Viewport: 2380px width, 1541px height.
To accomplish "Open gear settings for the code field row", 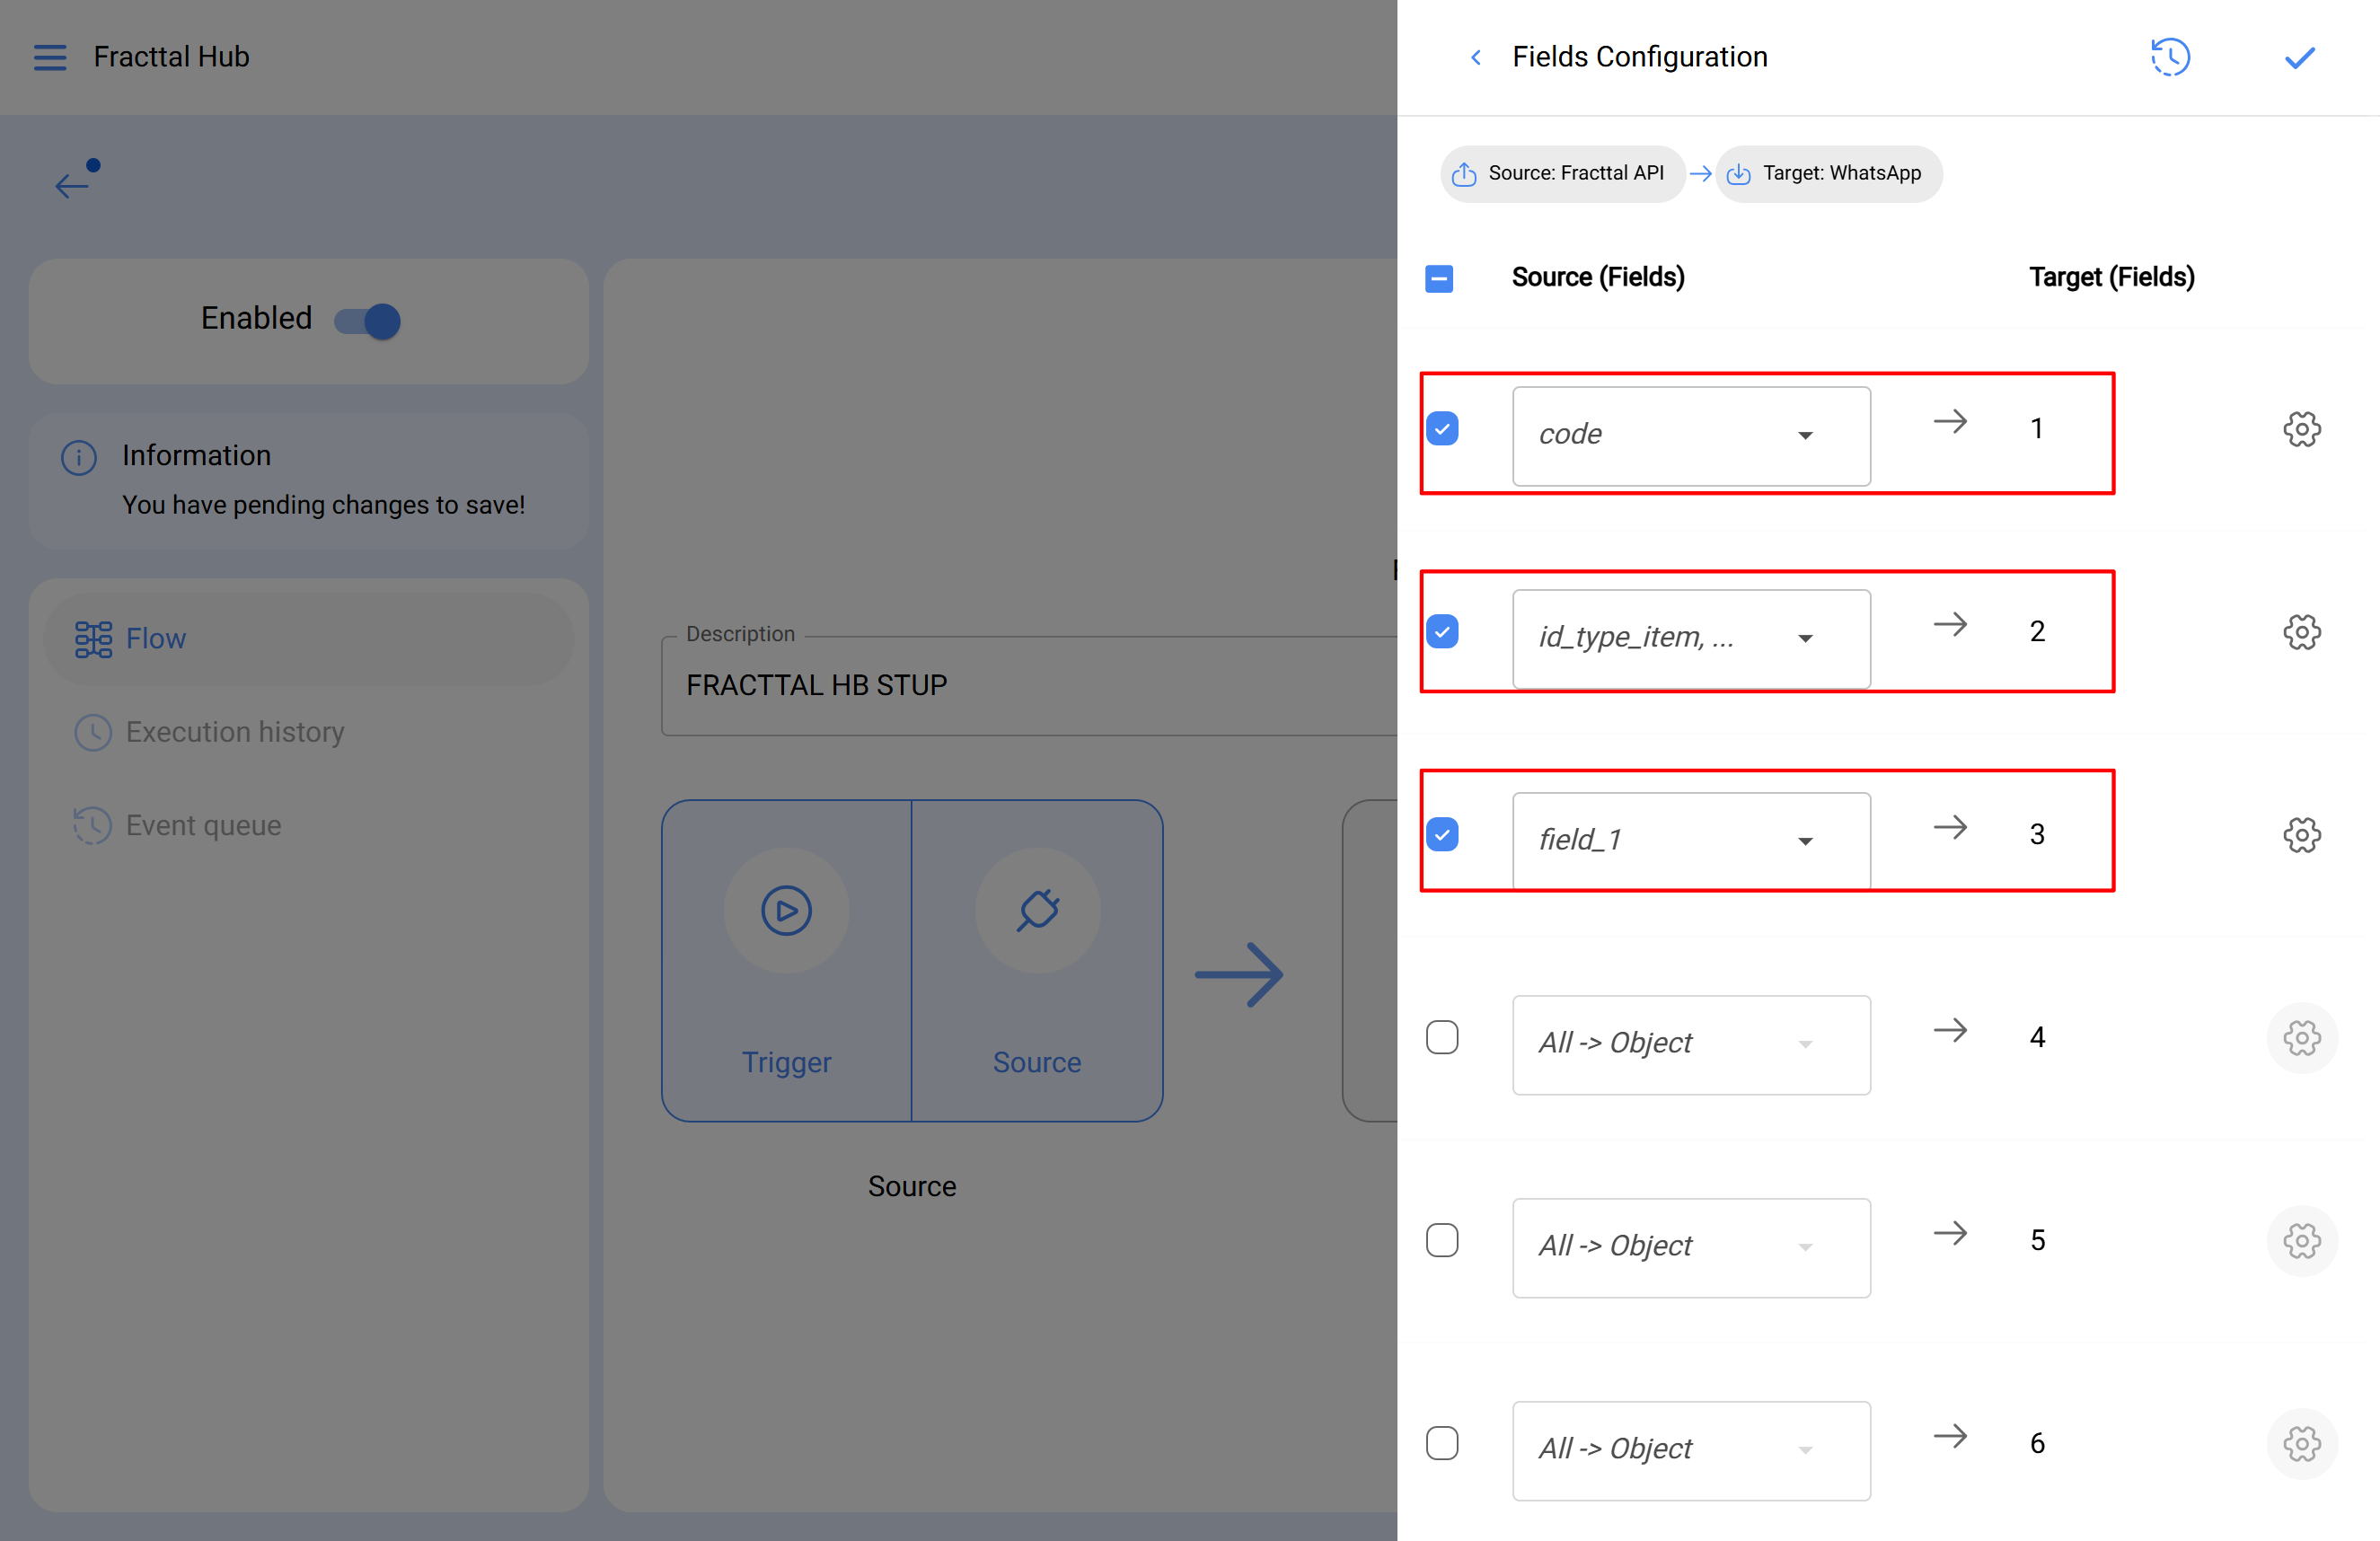I will pyautogui.click(x=2301, y=429).
